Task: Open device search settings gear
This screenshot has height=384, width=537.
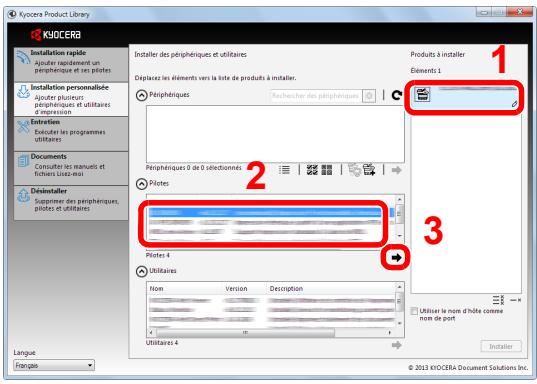Action: tap(369, 96)
